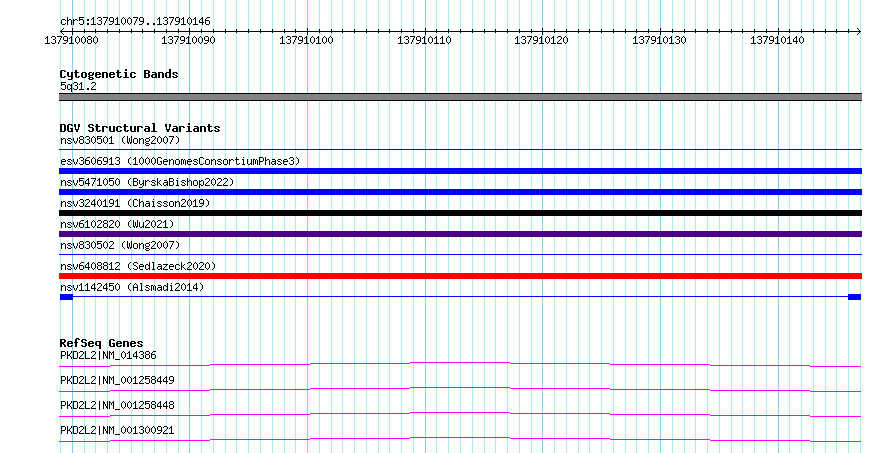The image size is (890, 453).
Task: Select the purple nsv6102820 Wu2021 bar
Action: (x=460, y=234)
